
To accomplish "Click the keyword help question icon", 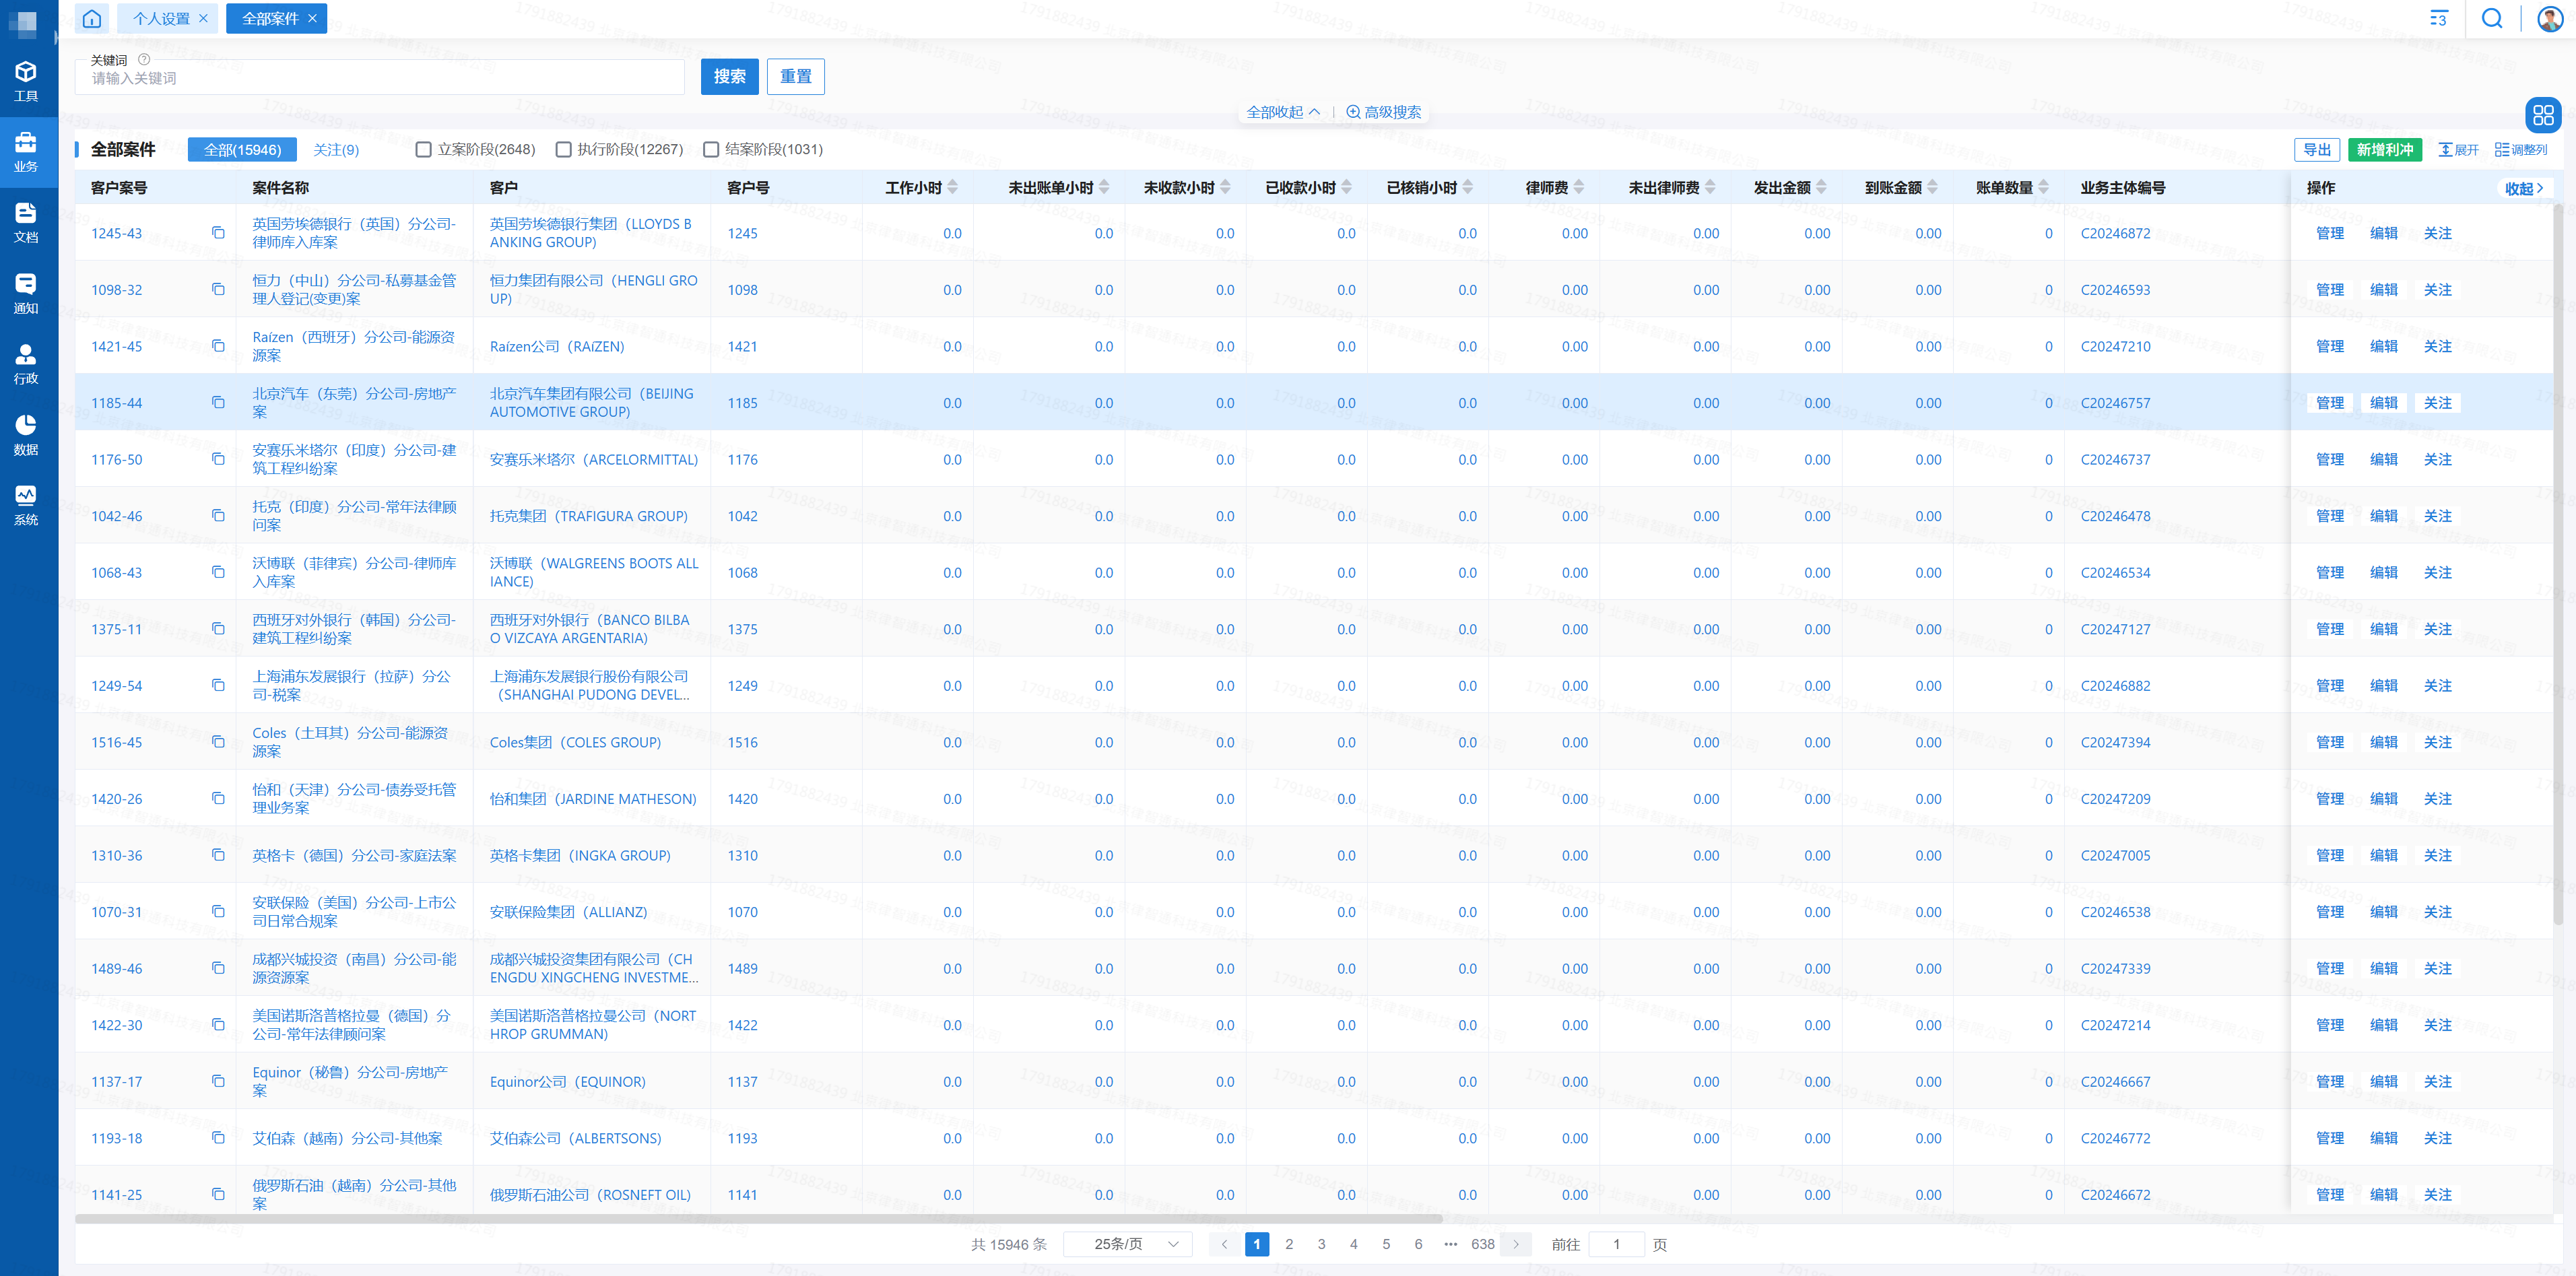I will 144,60.
